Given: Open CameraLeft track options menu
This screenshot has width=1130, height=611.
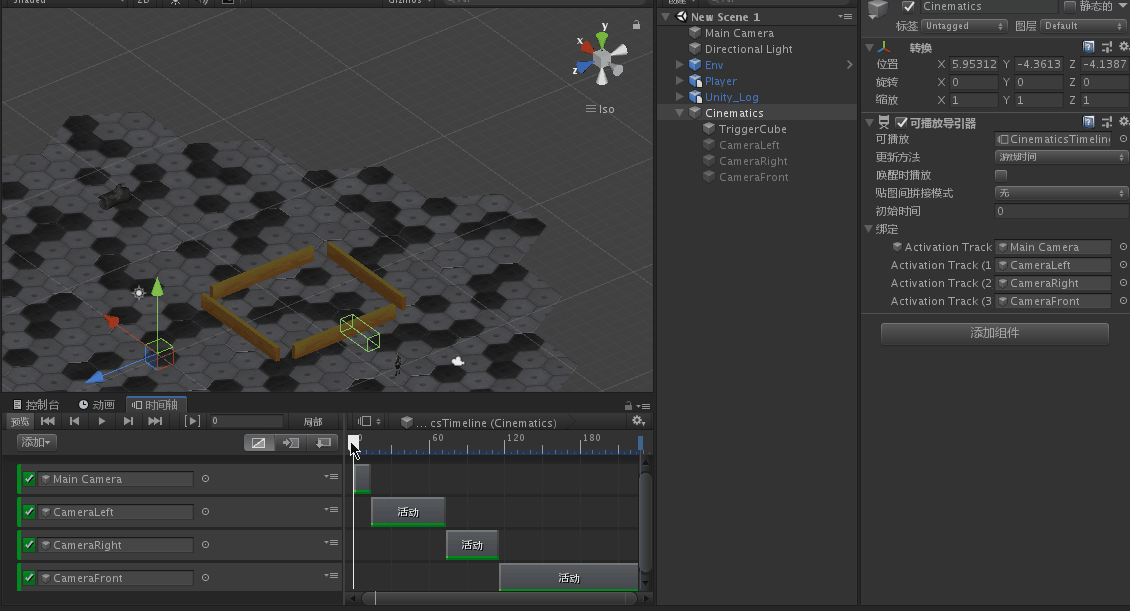Looking at the screenshot, I should click(332, 510).
